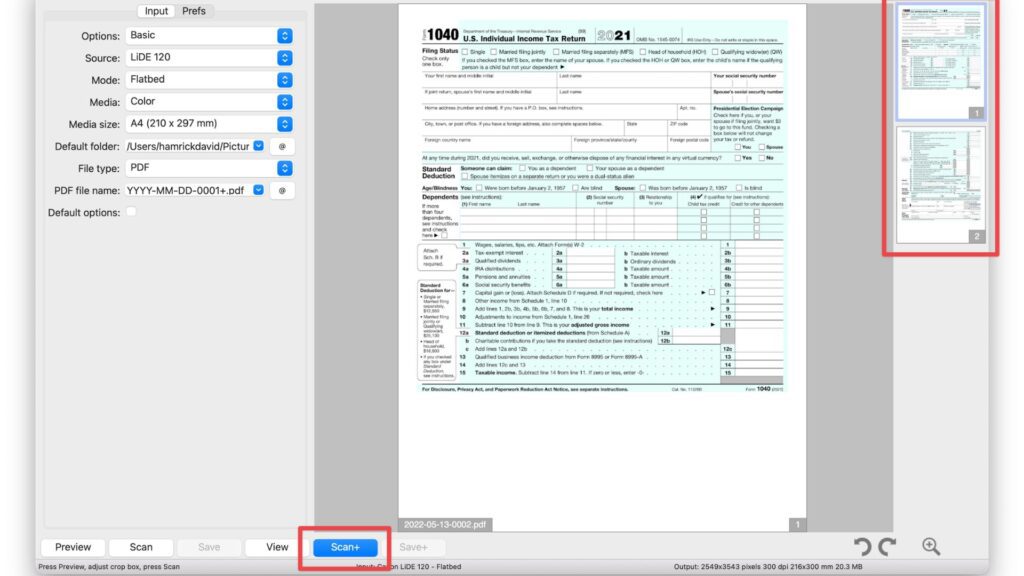Open the Options dropdown set to Basic
This screenshot has width=1024, height=576.
209,35
